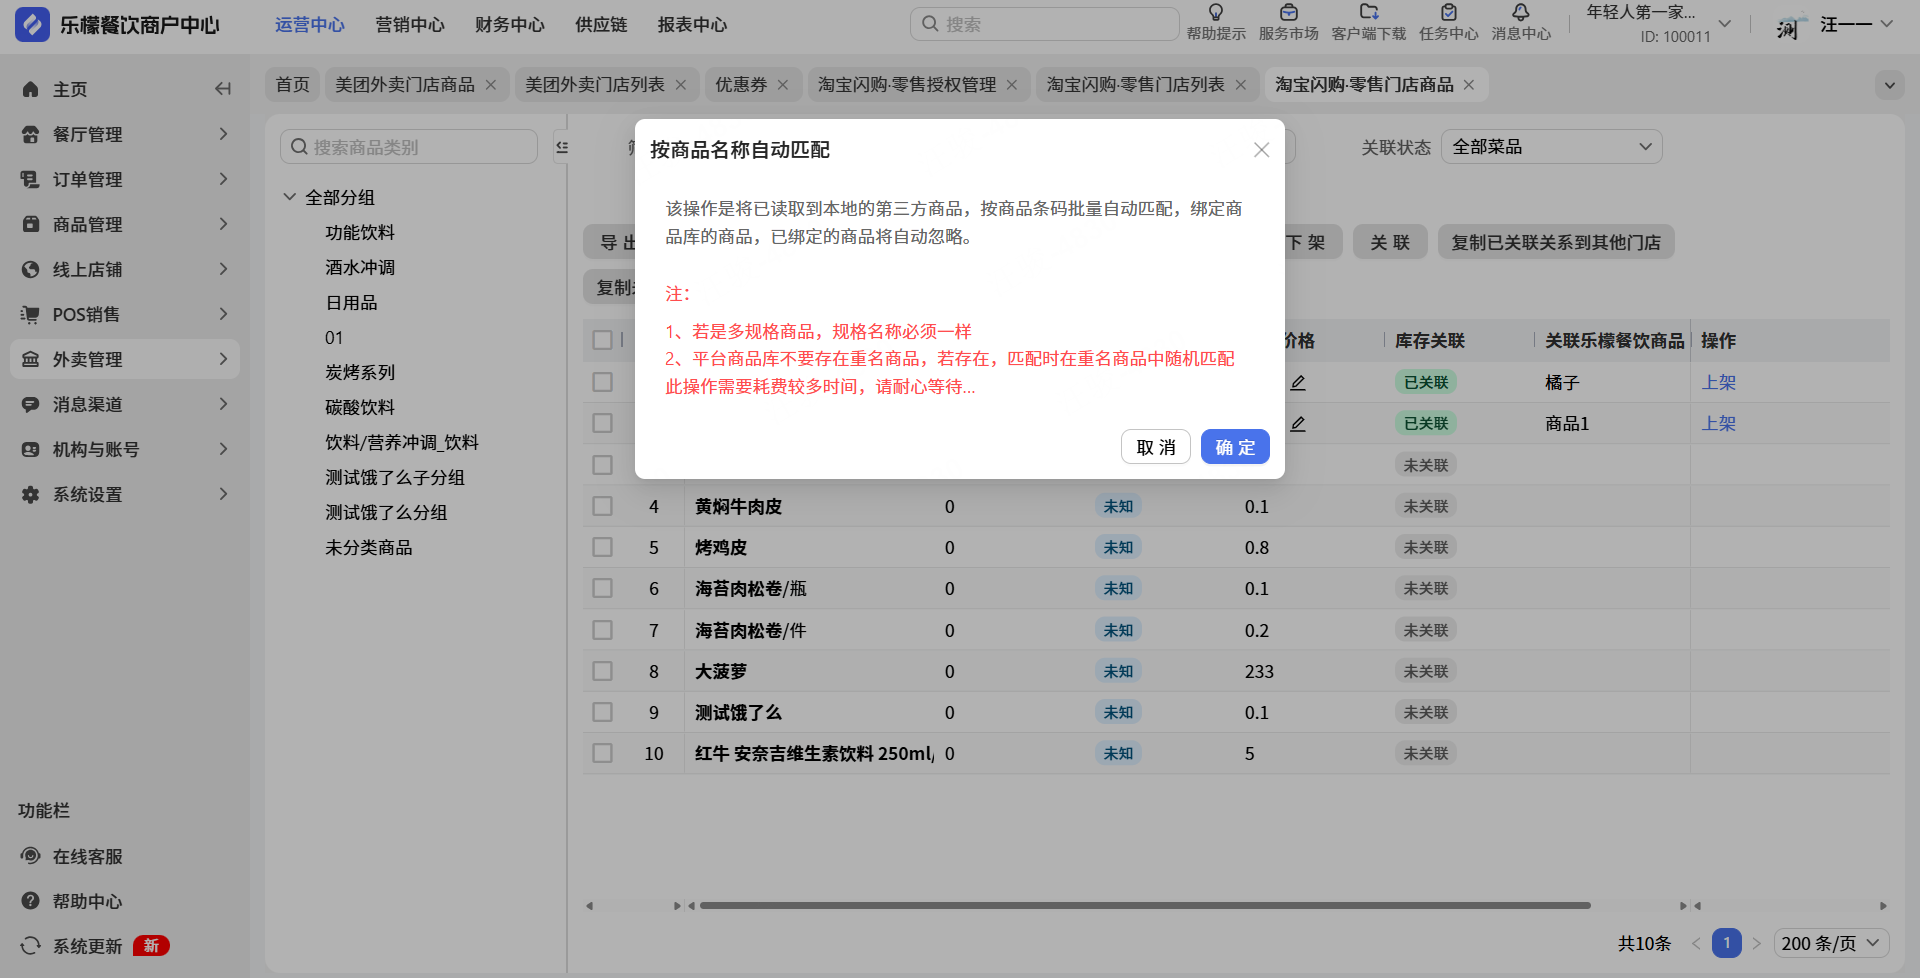
Task: Check the box for 黄焖牛肉皮 row
Action: point(602,506)
